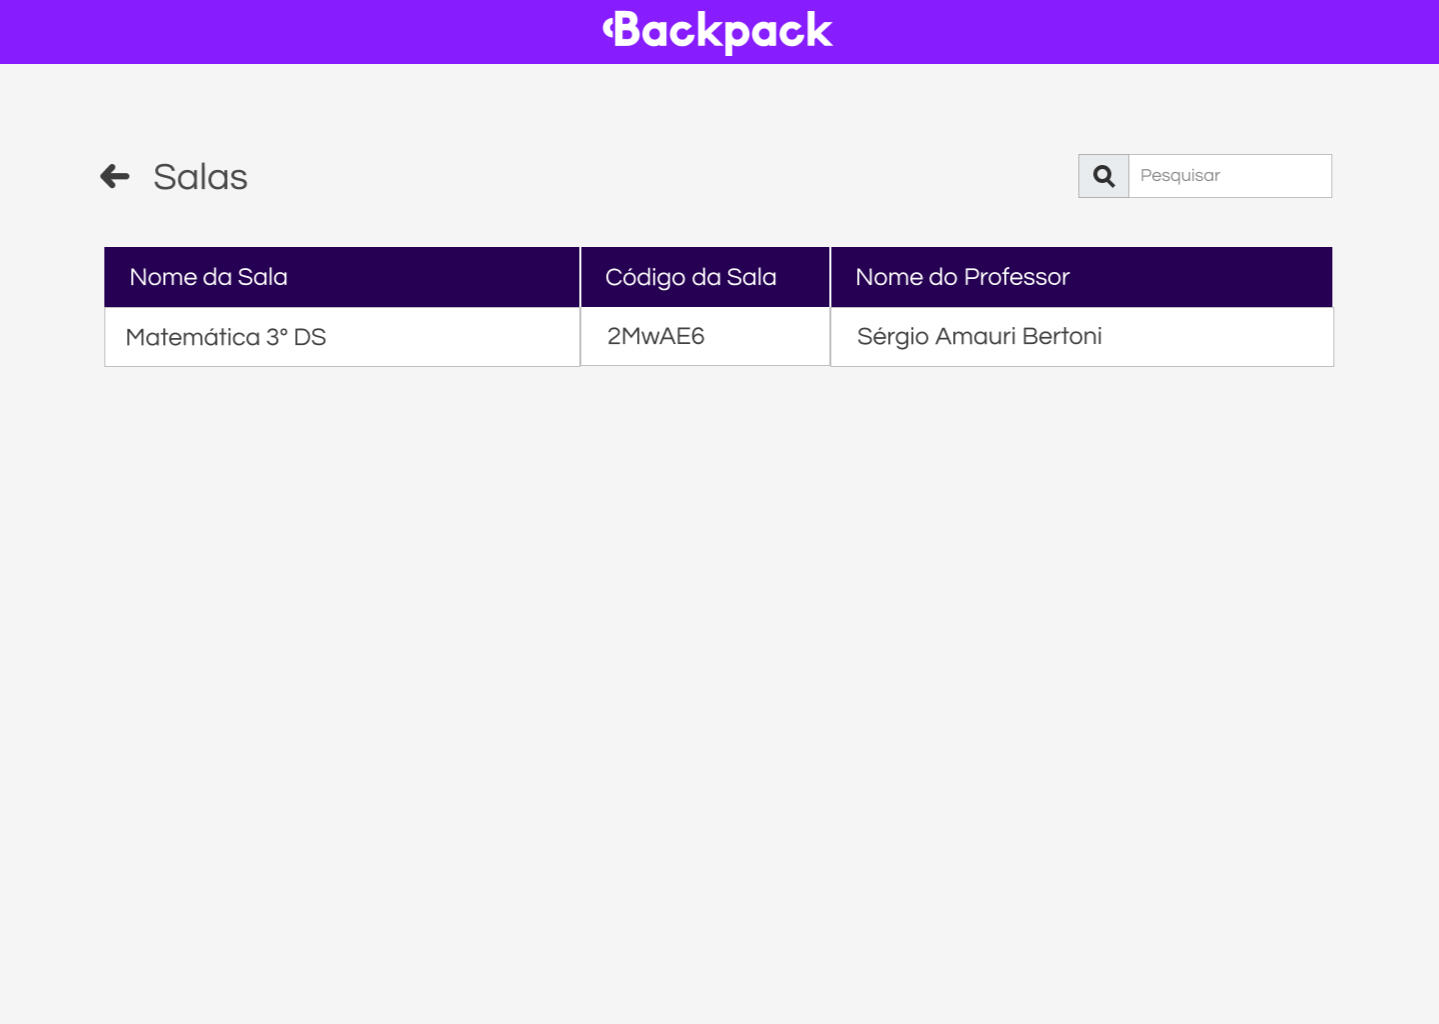Click the word Código in the table header
The width and height of the screenshot is (1439, 1024).
click(x=637, y=277)
